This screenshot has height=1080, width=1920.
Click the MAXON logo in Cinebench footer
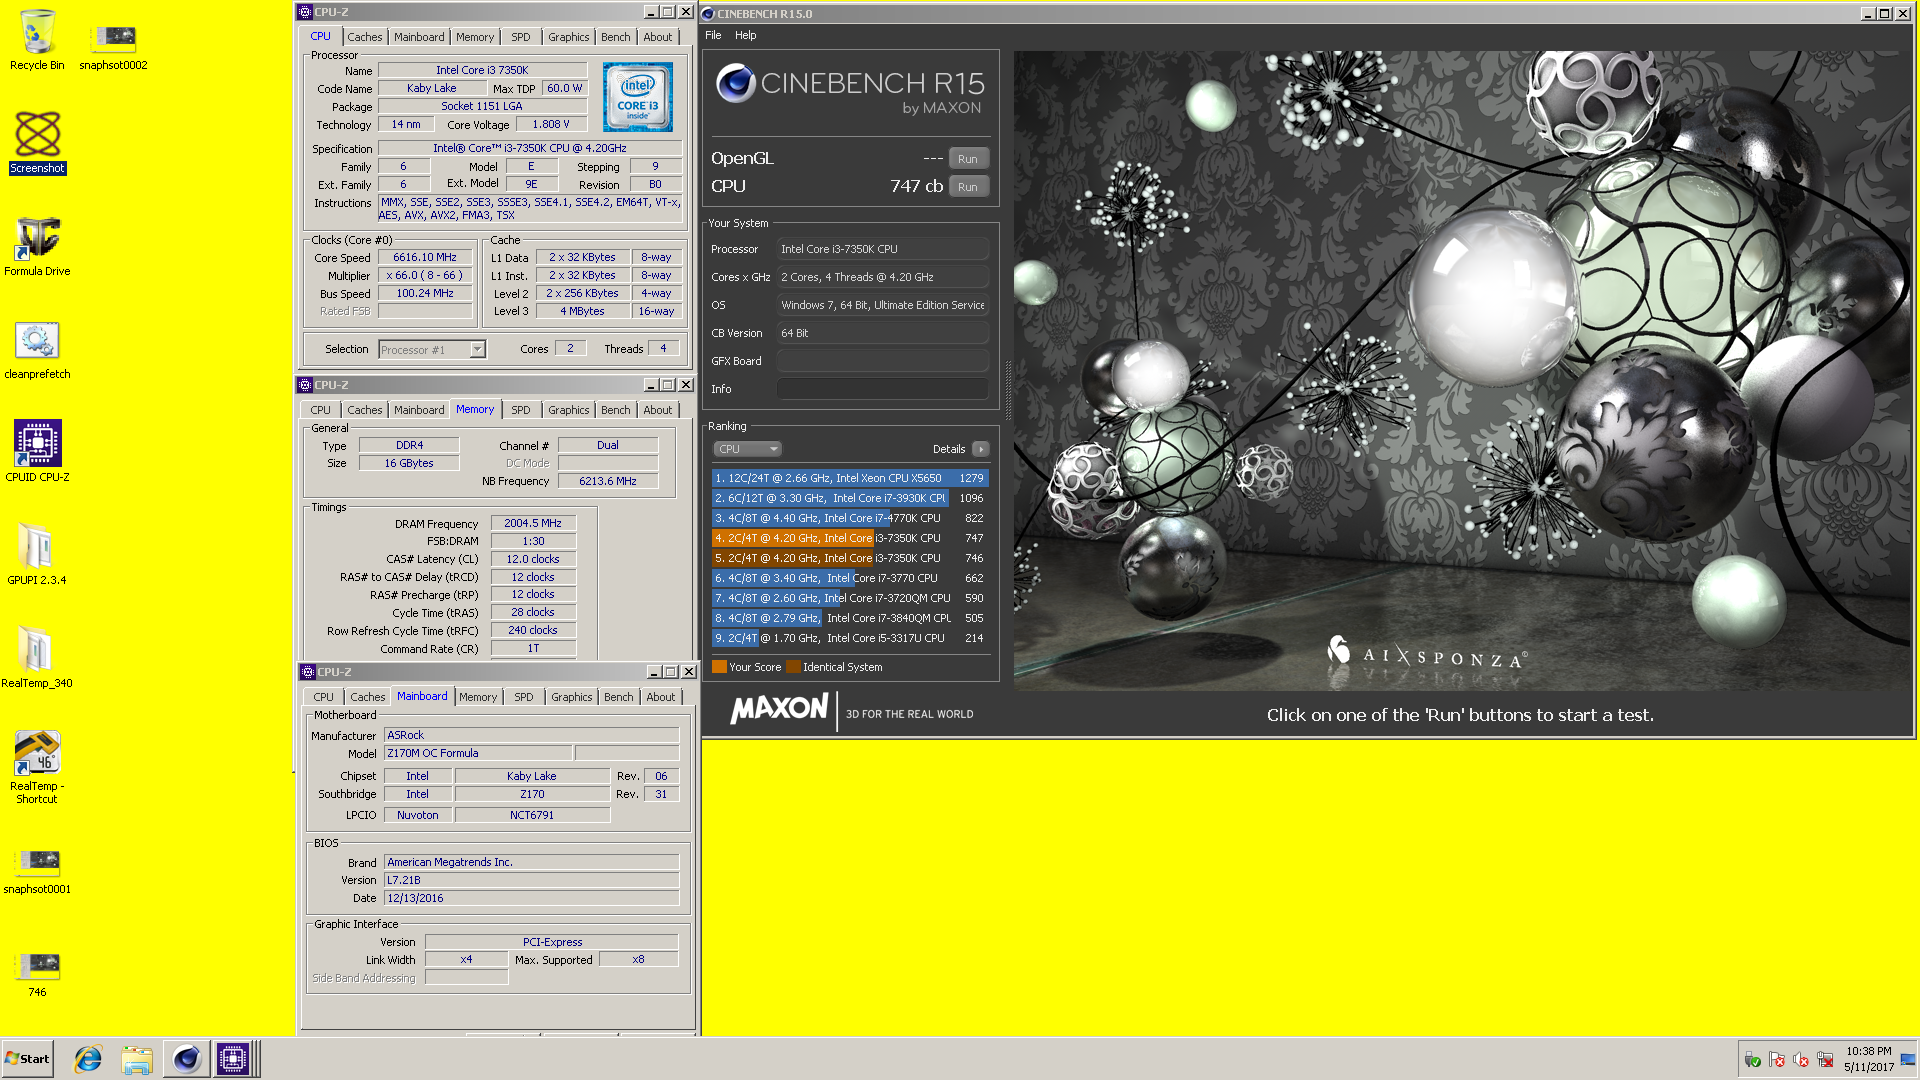(780, 710)
